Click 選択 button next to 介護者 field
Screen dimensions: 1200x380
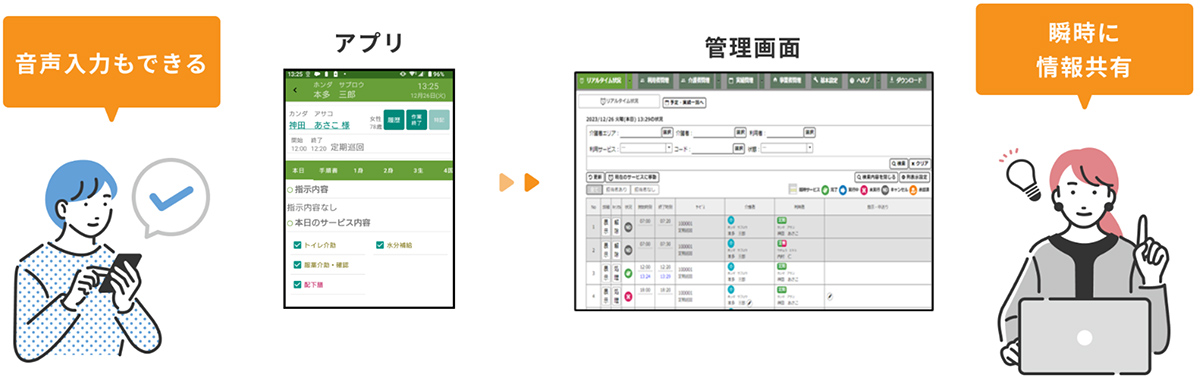coord(740,132)
